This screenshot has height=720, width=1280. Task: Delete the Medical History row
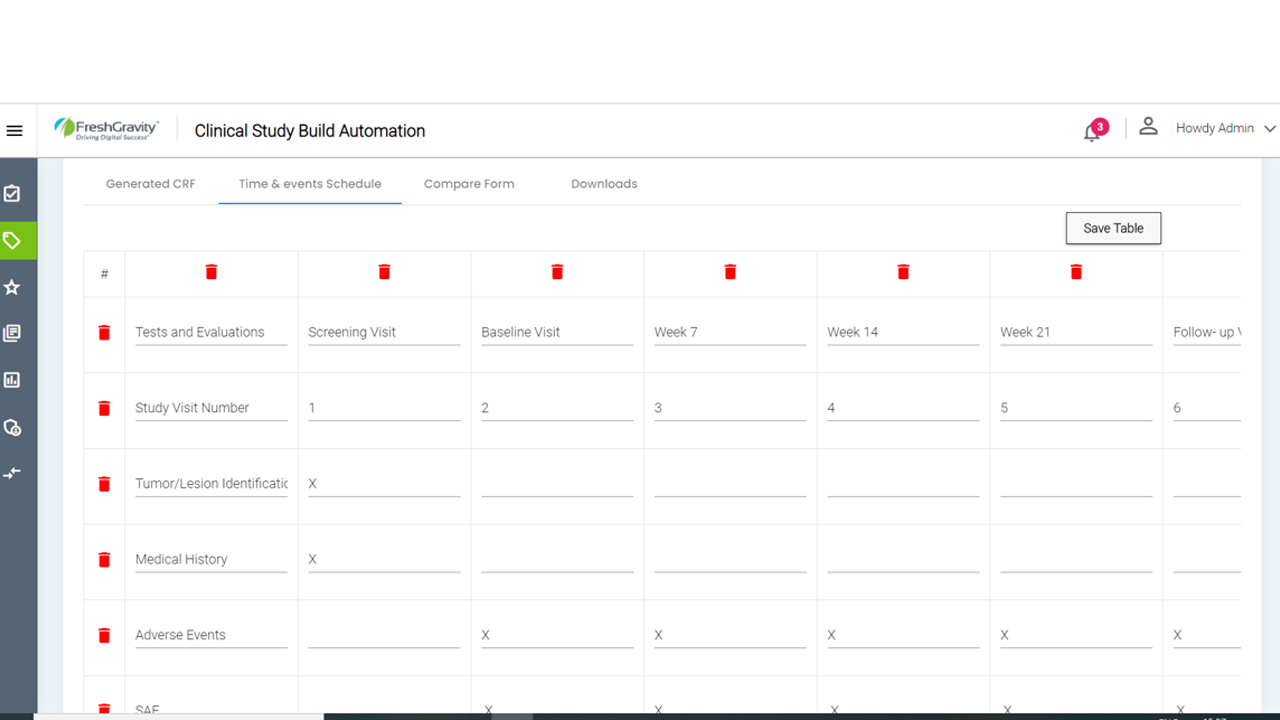click(104, 560)
